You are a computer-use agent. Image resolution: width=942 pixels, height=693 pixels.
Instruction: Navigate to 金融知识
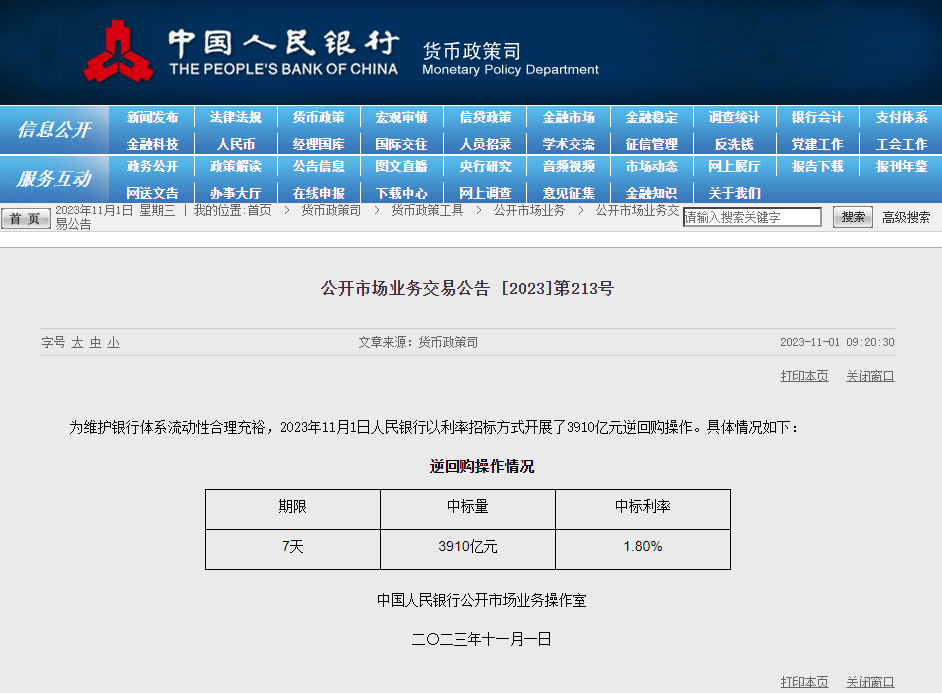651,193
